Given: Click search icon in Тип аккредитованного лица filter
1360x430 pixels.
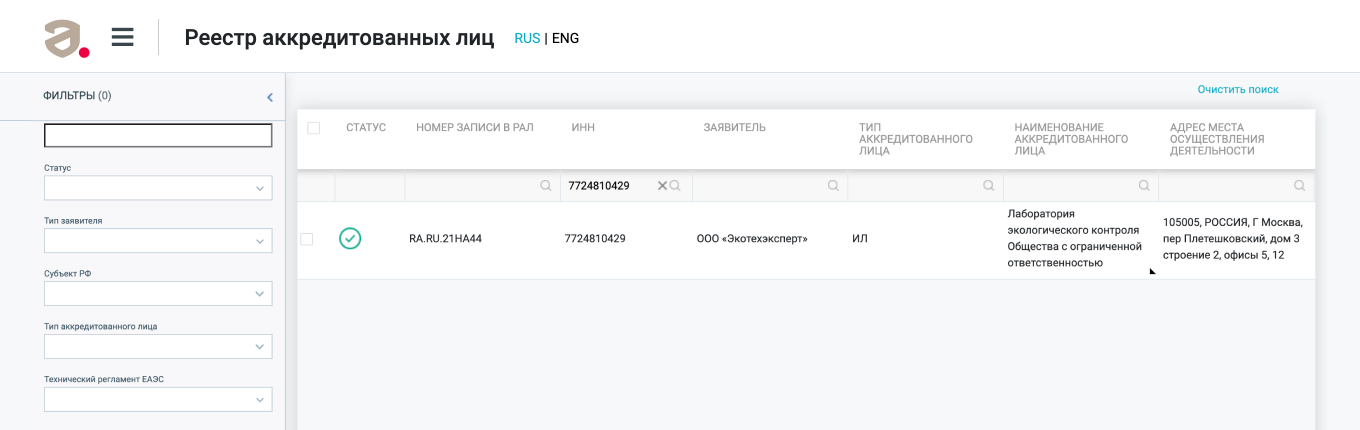Looking at the screenshot, I should tap(988, 186).
